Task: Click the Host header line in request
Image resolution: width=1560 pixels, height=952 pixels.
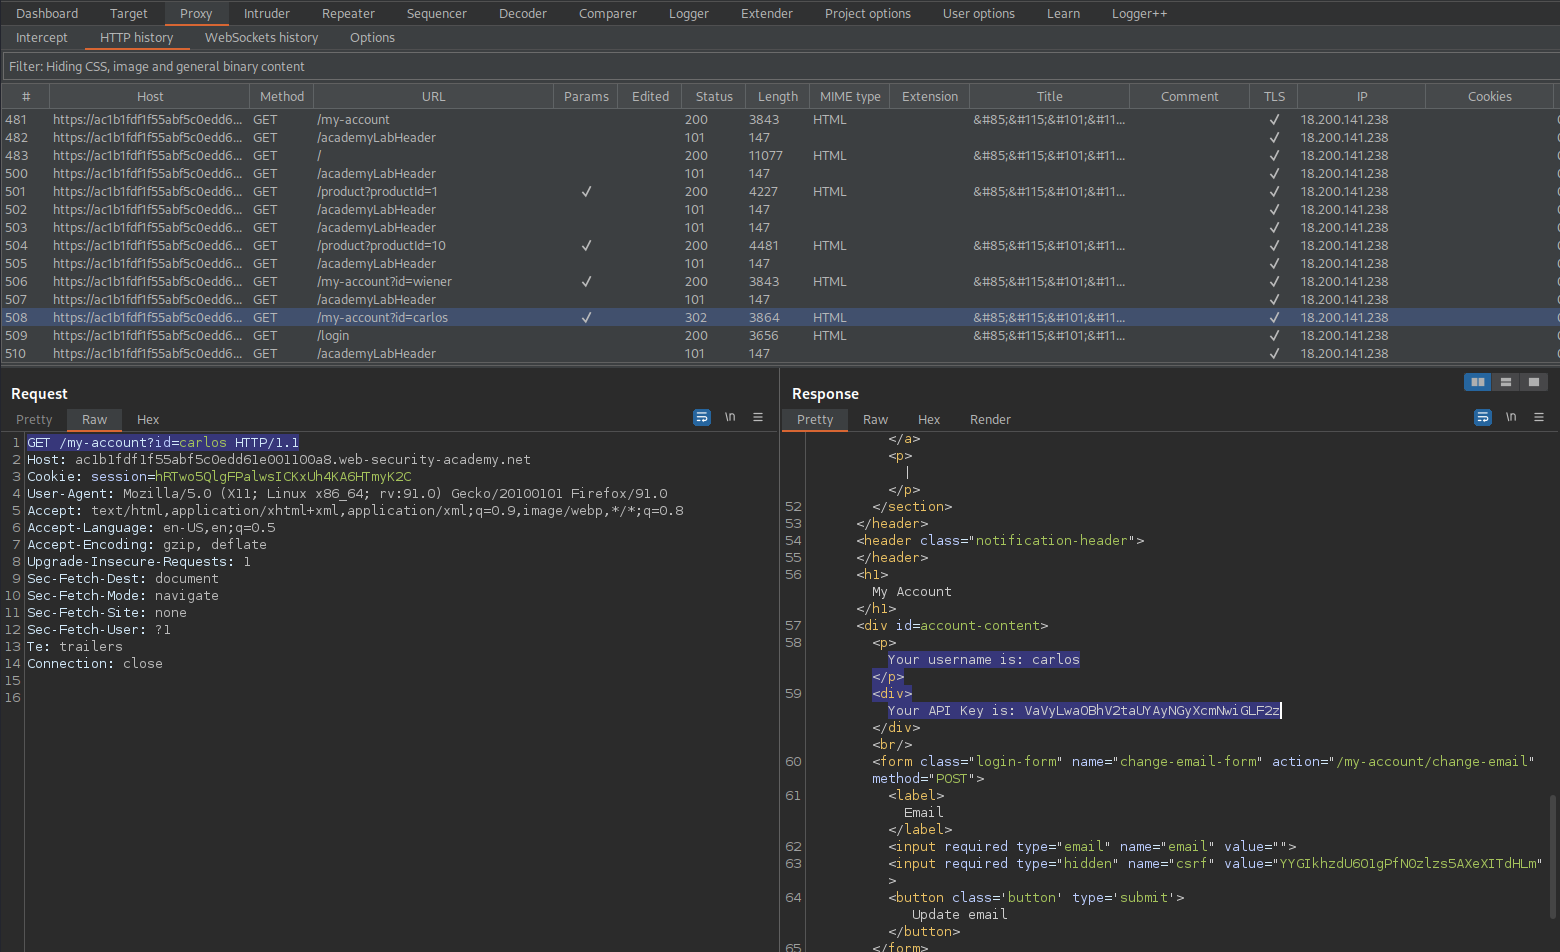Action: tap(279, 459)
